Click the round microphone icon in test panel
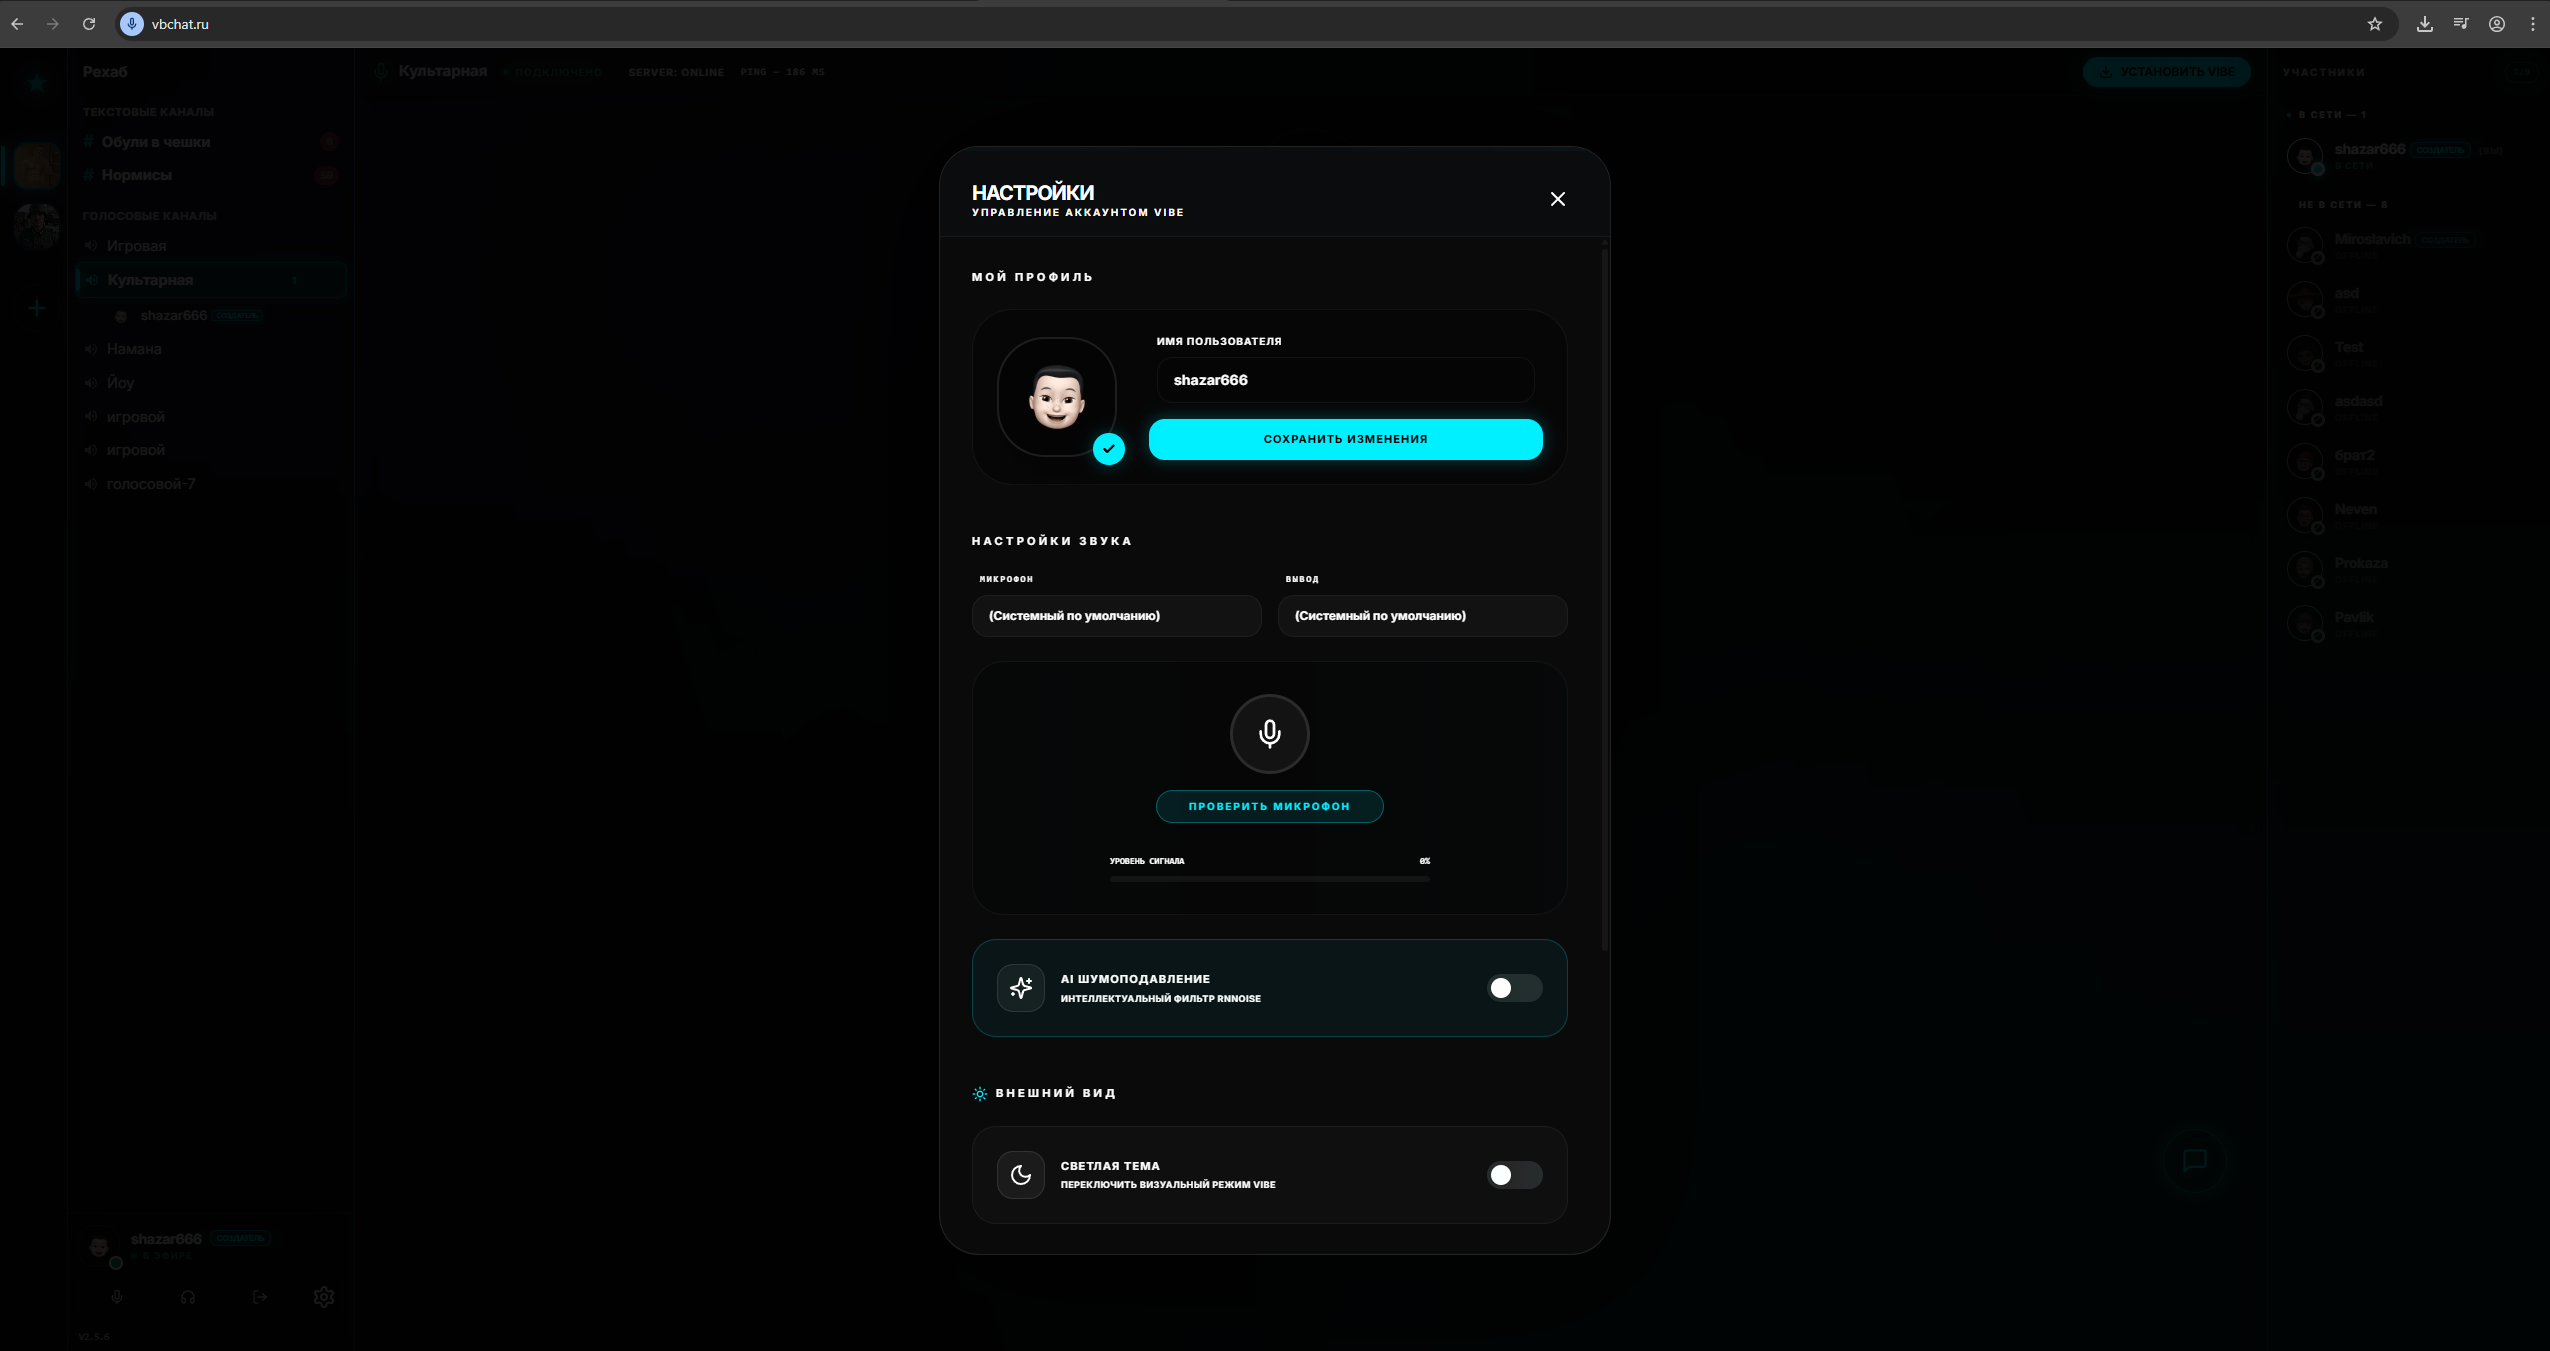The width and height of the screenshot is (2550, 1351). (1269, 734)
